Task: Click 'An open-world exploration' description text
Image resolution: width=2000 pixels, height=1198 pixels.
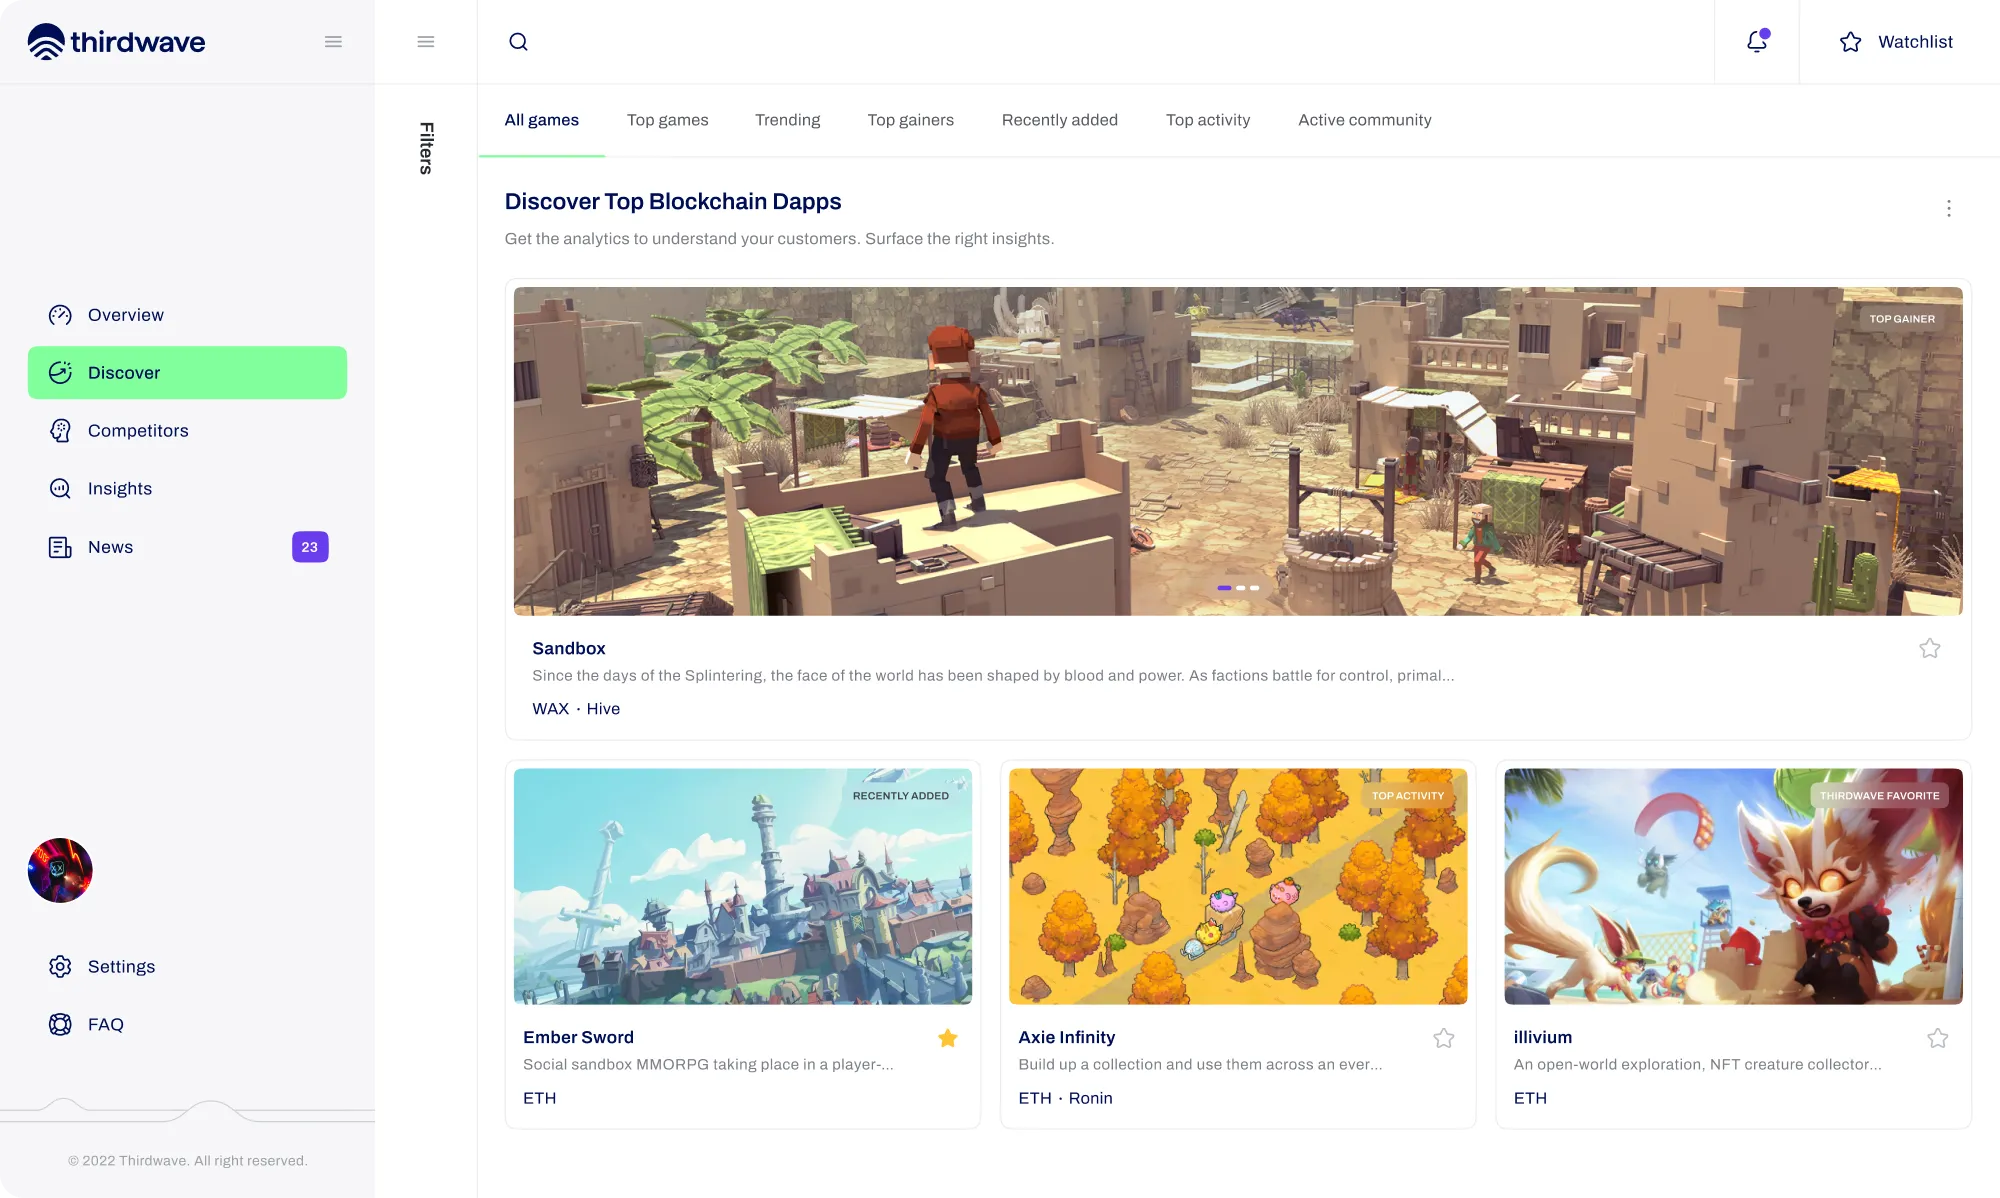Action: point(1697,1065)
